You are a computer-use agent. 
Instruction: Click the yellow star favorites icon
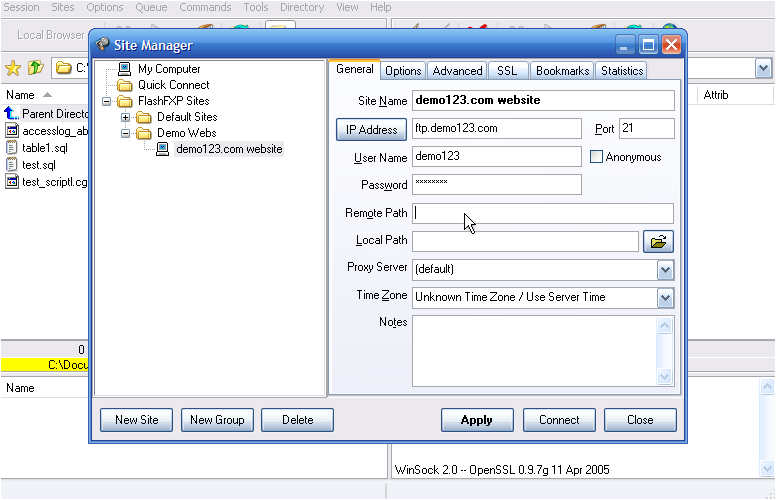click(x=13, y=68)
